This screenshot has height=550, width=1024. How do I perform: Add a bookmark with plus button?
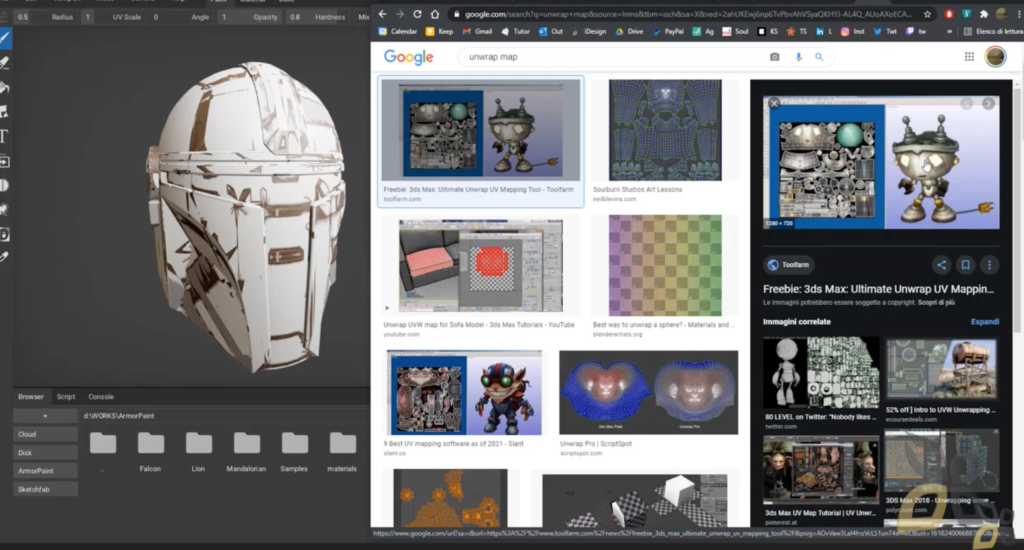click(x=45, y=415)
